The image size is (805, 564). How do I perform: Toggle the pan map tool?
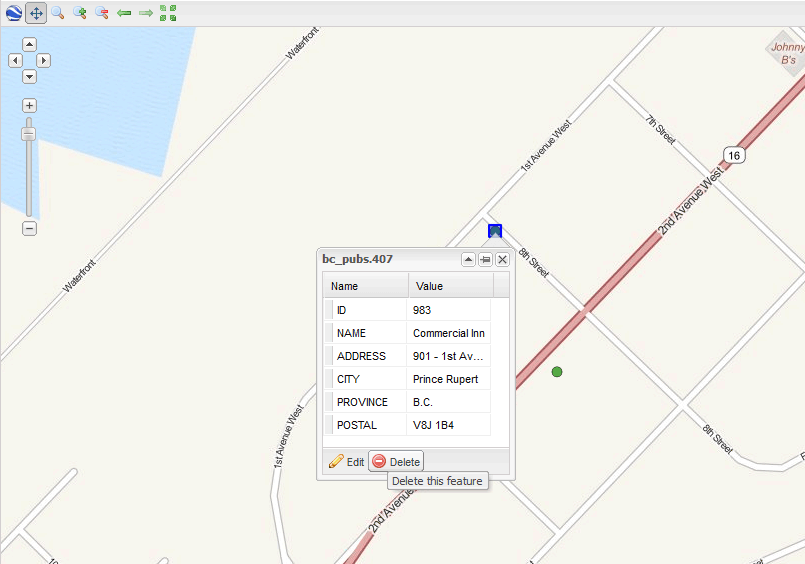36,13
